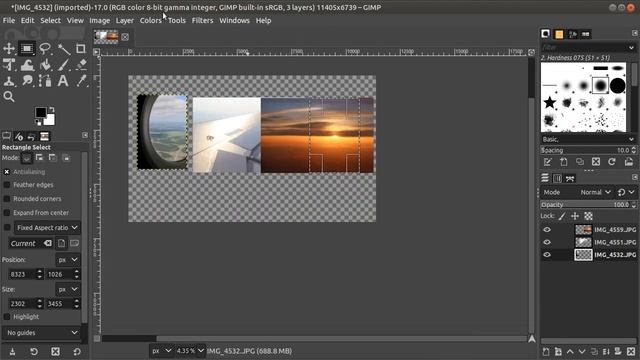Raise the selected layer
Image resolution: width=640 pixels, height=360 pixels.
tap(570, 351)
